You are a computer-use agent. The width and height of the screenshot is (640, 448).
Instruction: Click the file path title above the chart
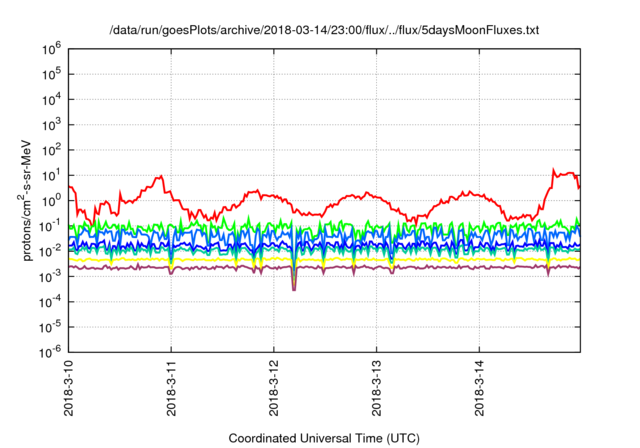click(324, 30)
